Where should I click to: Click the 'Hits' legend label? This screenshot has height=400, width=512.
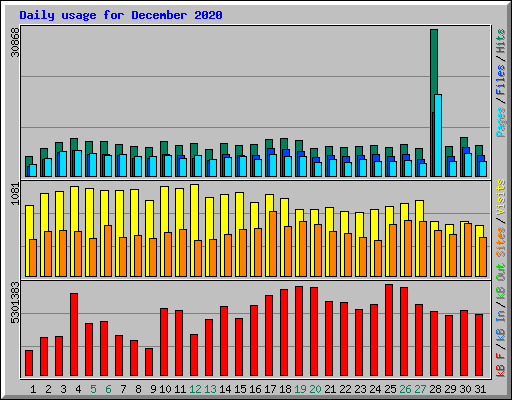pos(501,41)
